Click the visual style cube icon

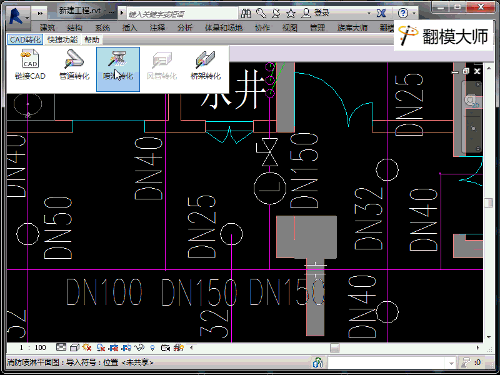(75, 348)
